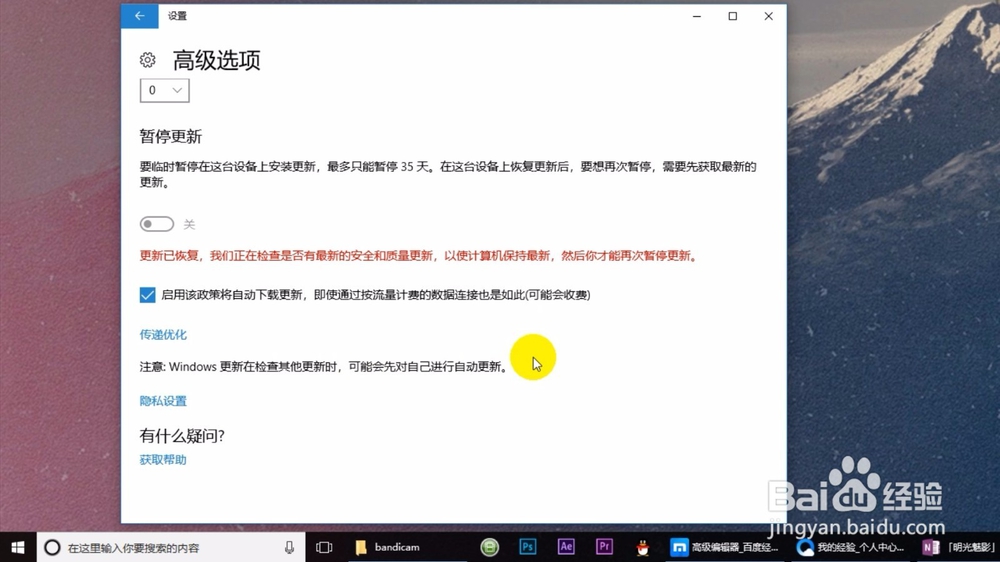
Task: Click the 有什么疑问? heading
Action: (x=182, y=436)
